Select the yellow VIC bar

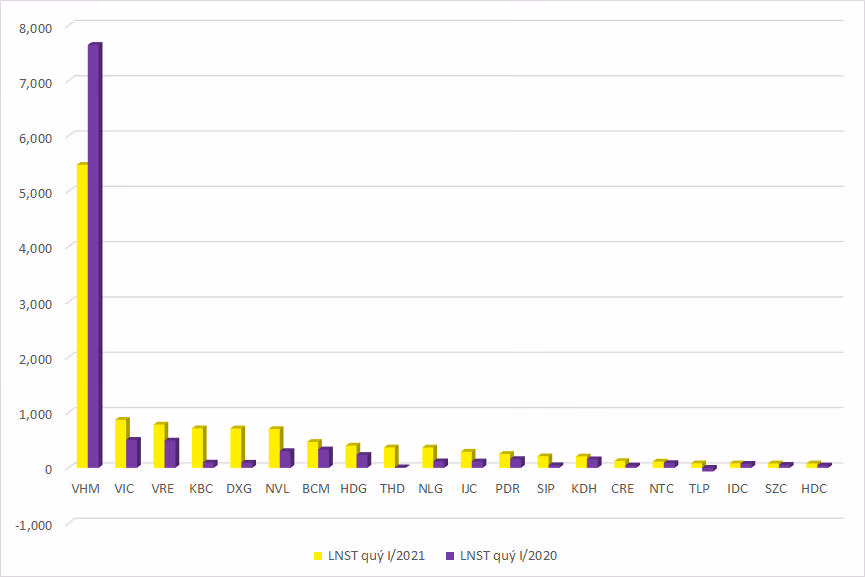(x=120, y=443)
